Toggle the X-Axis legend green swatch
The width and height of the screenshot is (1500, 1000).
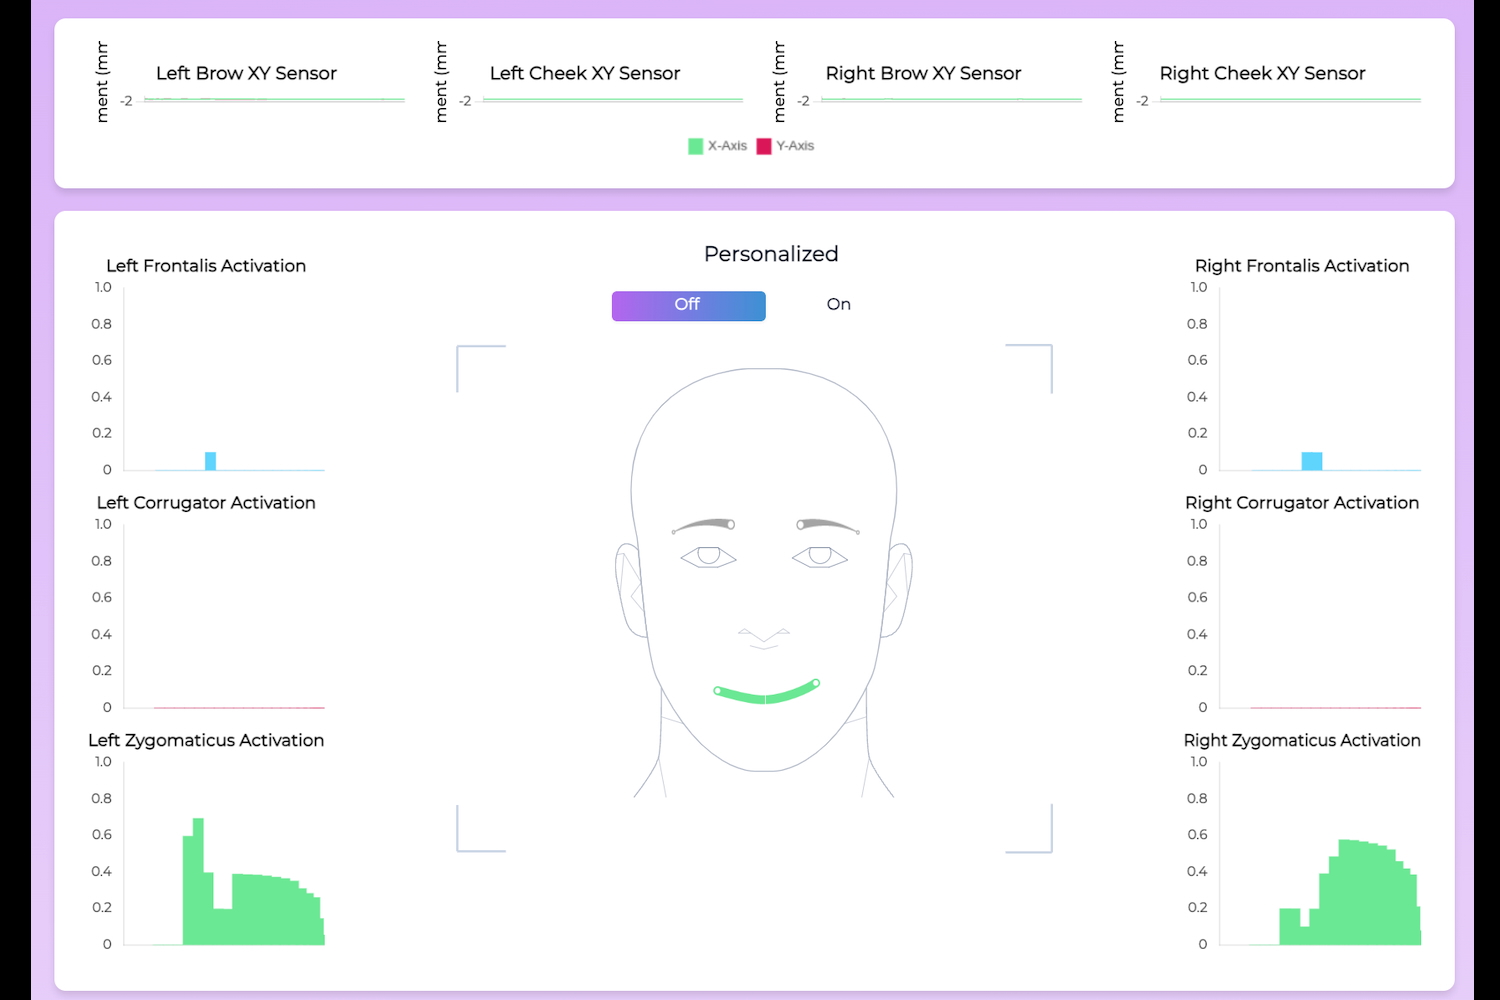(x=696, y=146)
